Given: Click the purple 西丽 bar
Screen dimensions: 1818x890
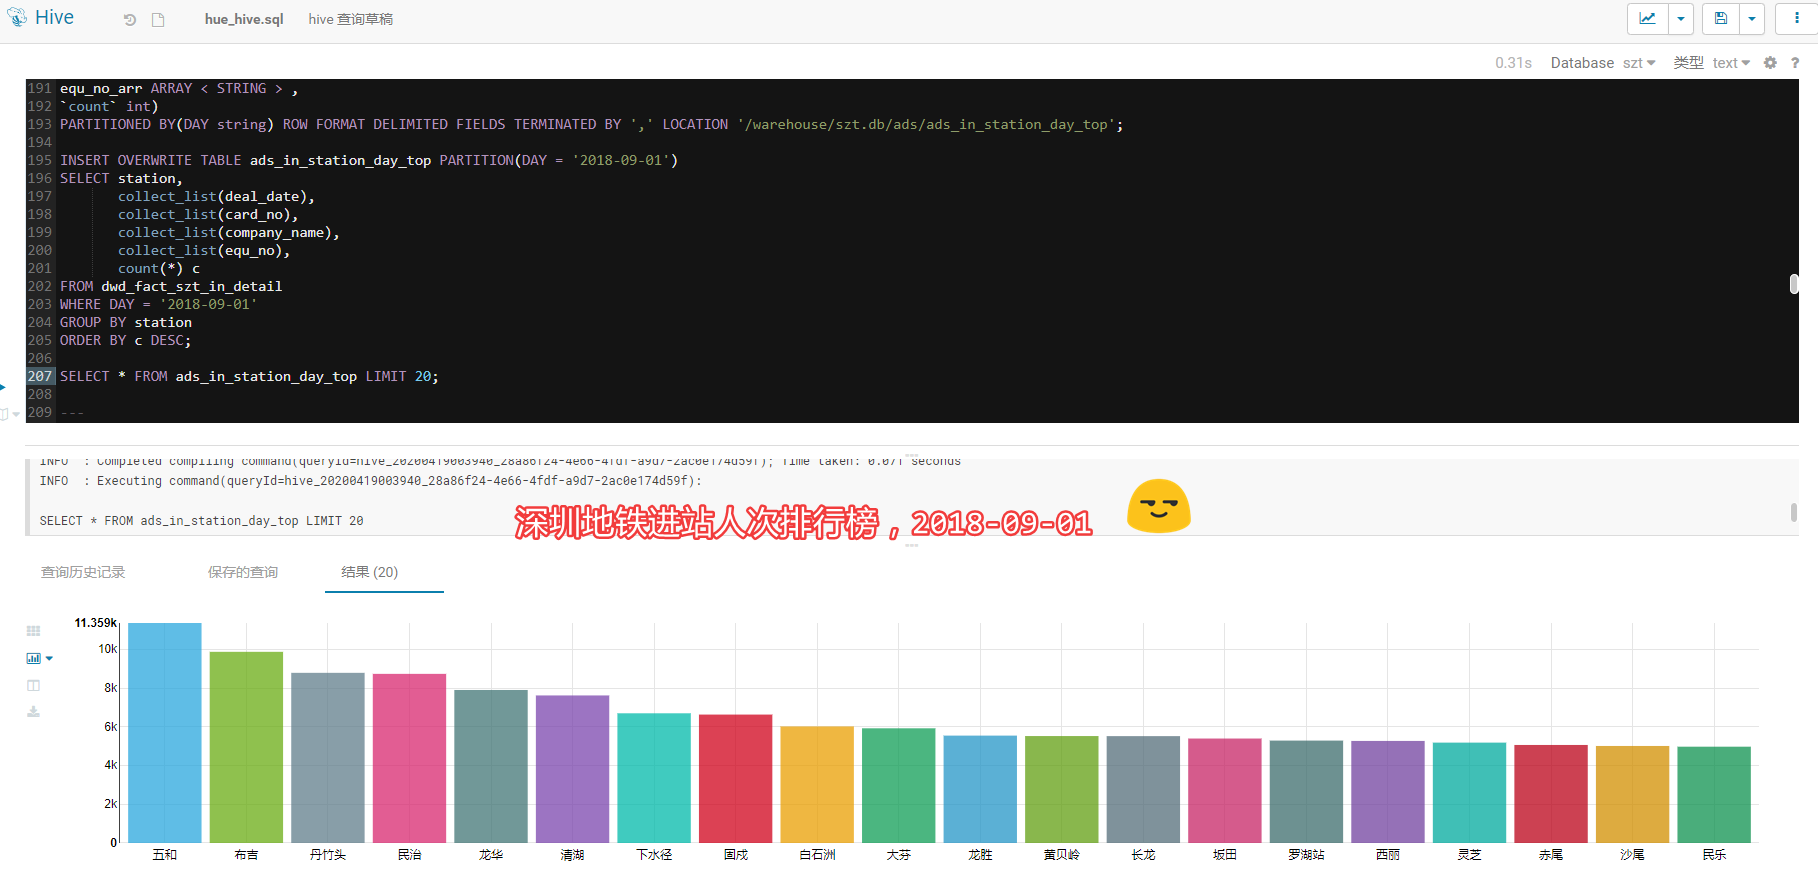Looking at the screenshot, I should pyautogui.click(x=1387, y=792).
